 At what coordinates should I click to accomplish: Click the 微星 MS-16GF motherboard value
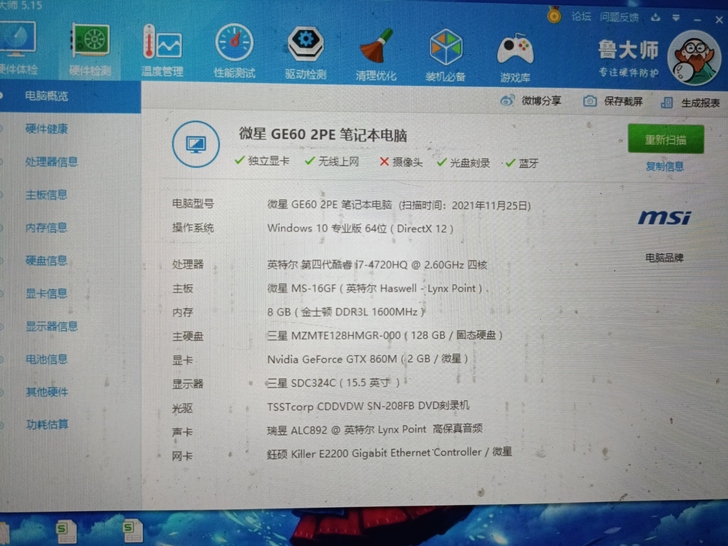[375, 288]
